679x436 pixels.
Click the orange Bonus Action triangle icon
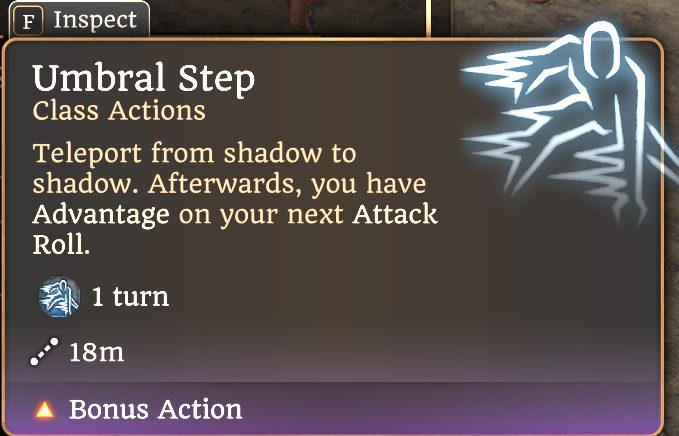(x=45, y=410)
